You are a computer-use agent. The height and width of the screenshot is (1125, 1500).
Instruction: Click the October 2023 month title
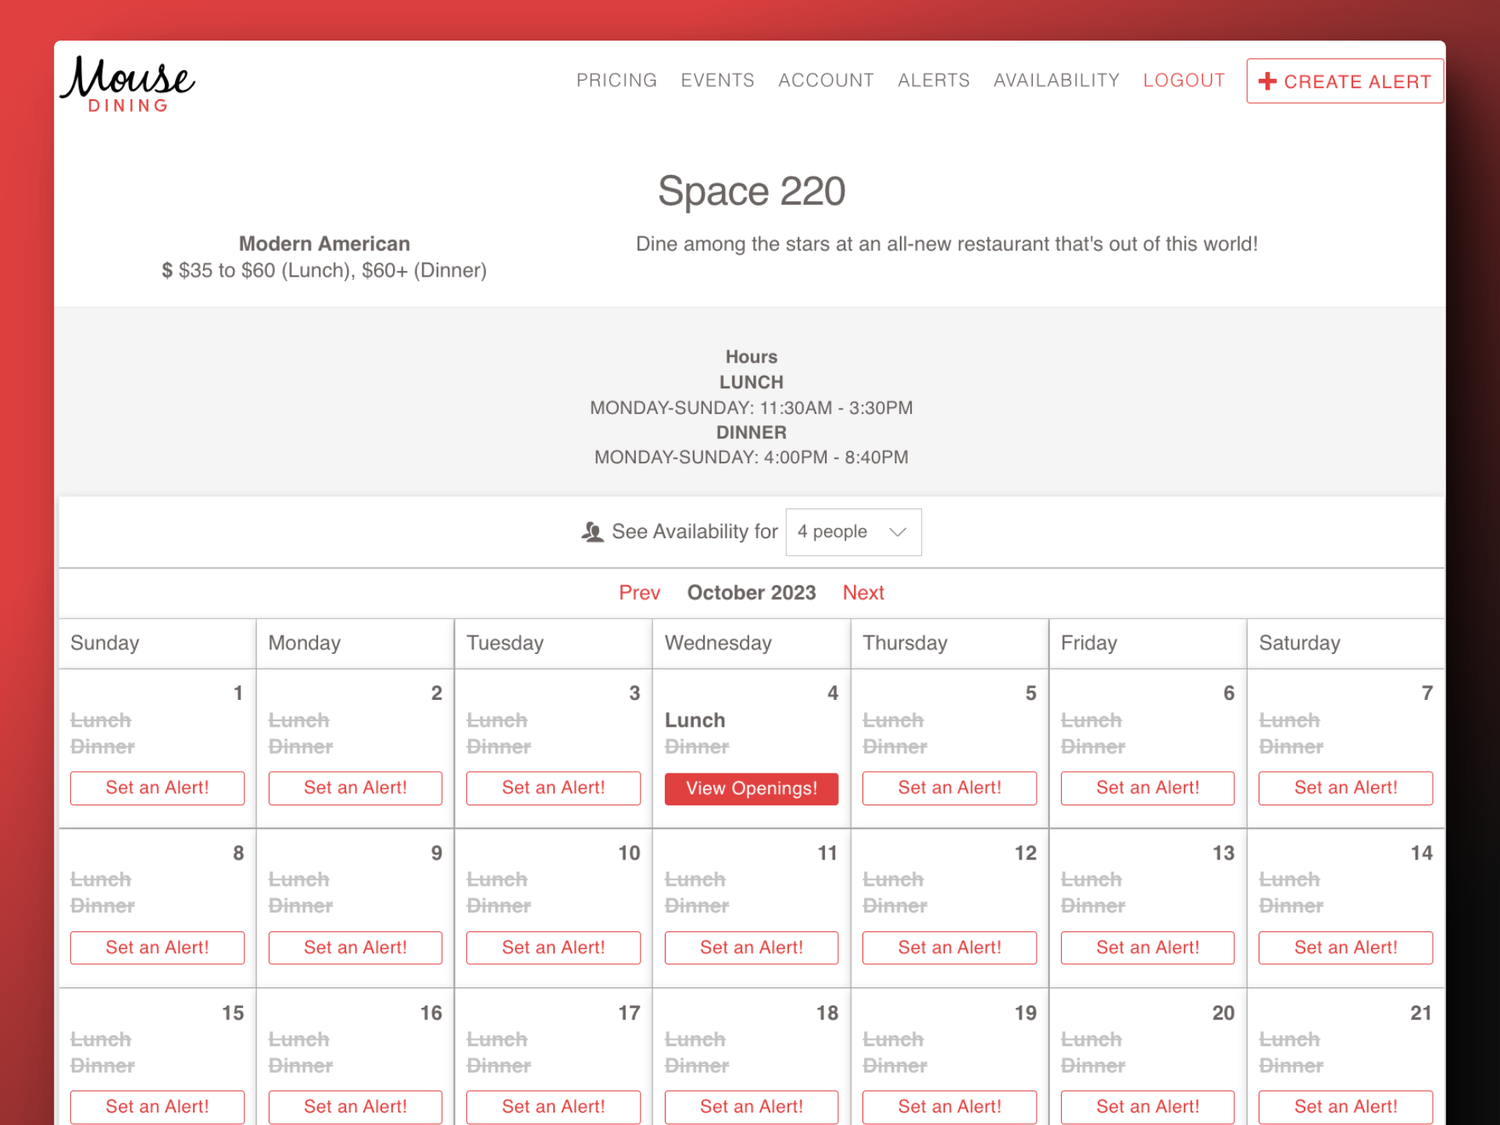pos(751,593)
